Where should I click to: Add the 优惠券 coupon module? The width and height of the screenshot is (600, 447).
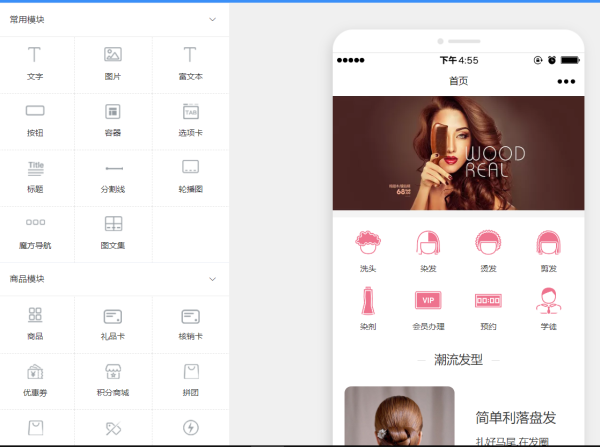(x=35, y=372)
